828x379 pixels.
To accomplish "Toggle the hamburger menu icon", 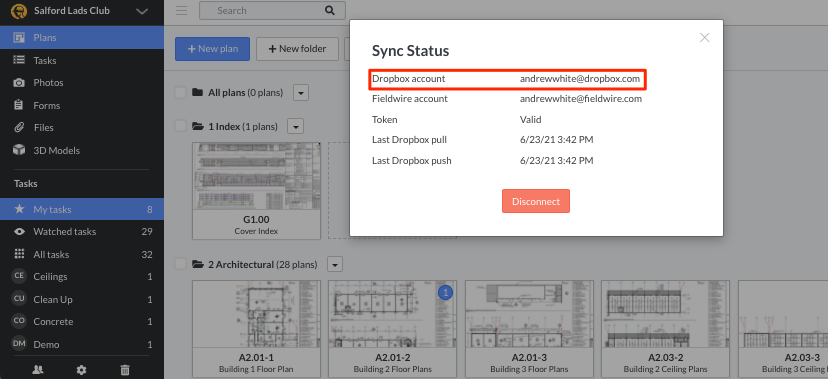I will point(182,11).
